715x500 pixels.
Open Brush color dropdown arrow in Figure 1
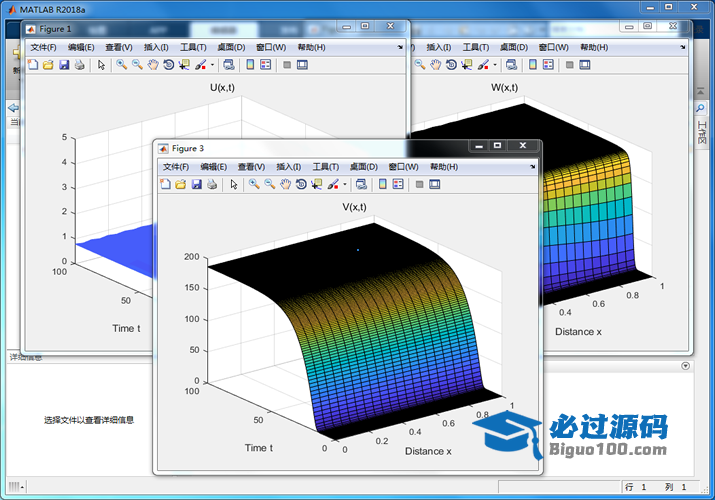(x=212, y=65)
